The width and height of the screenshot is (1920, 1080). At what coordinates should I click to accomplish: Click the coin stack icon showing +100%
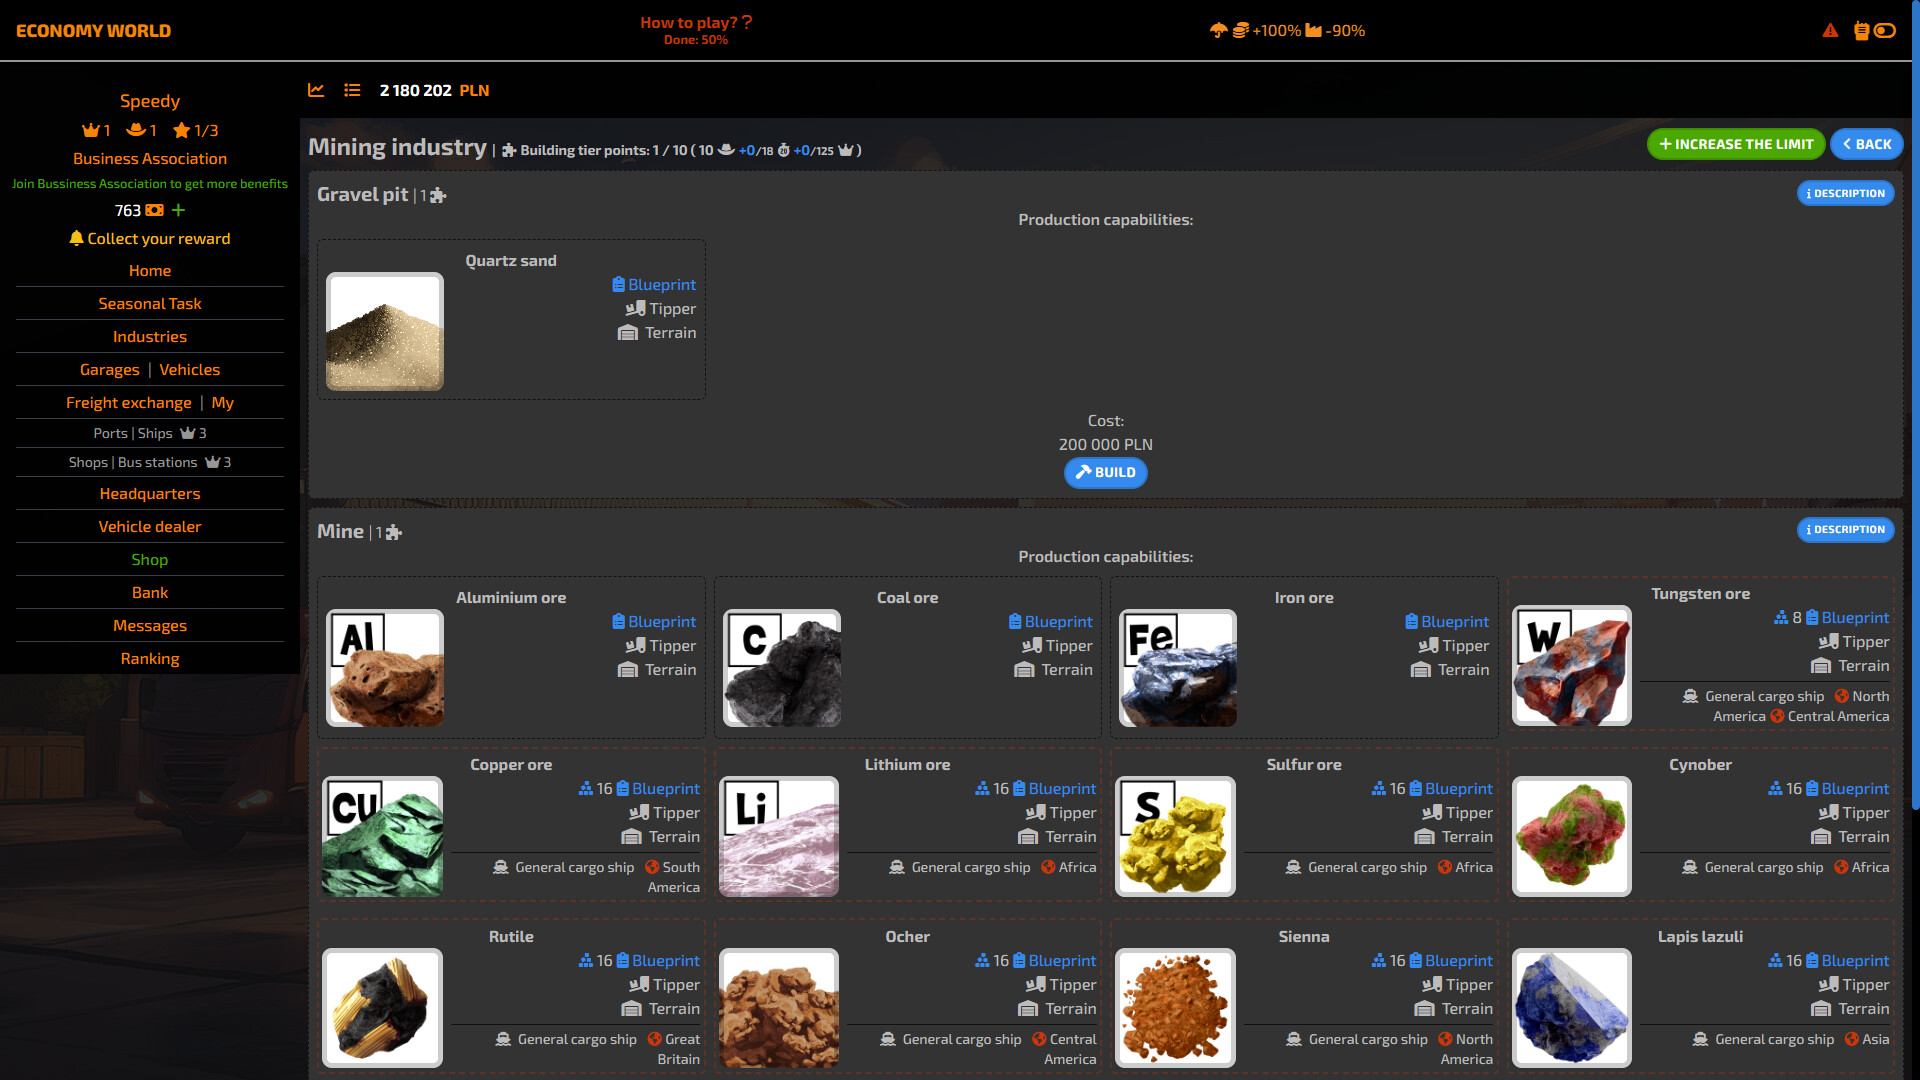tap(1240, 31)
